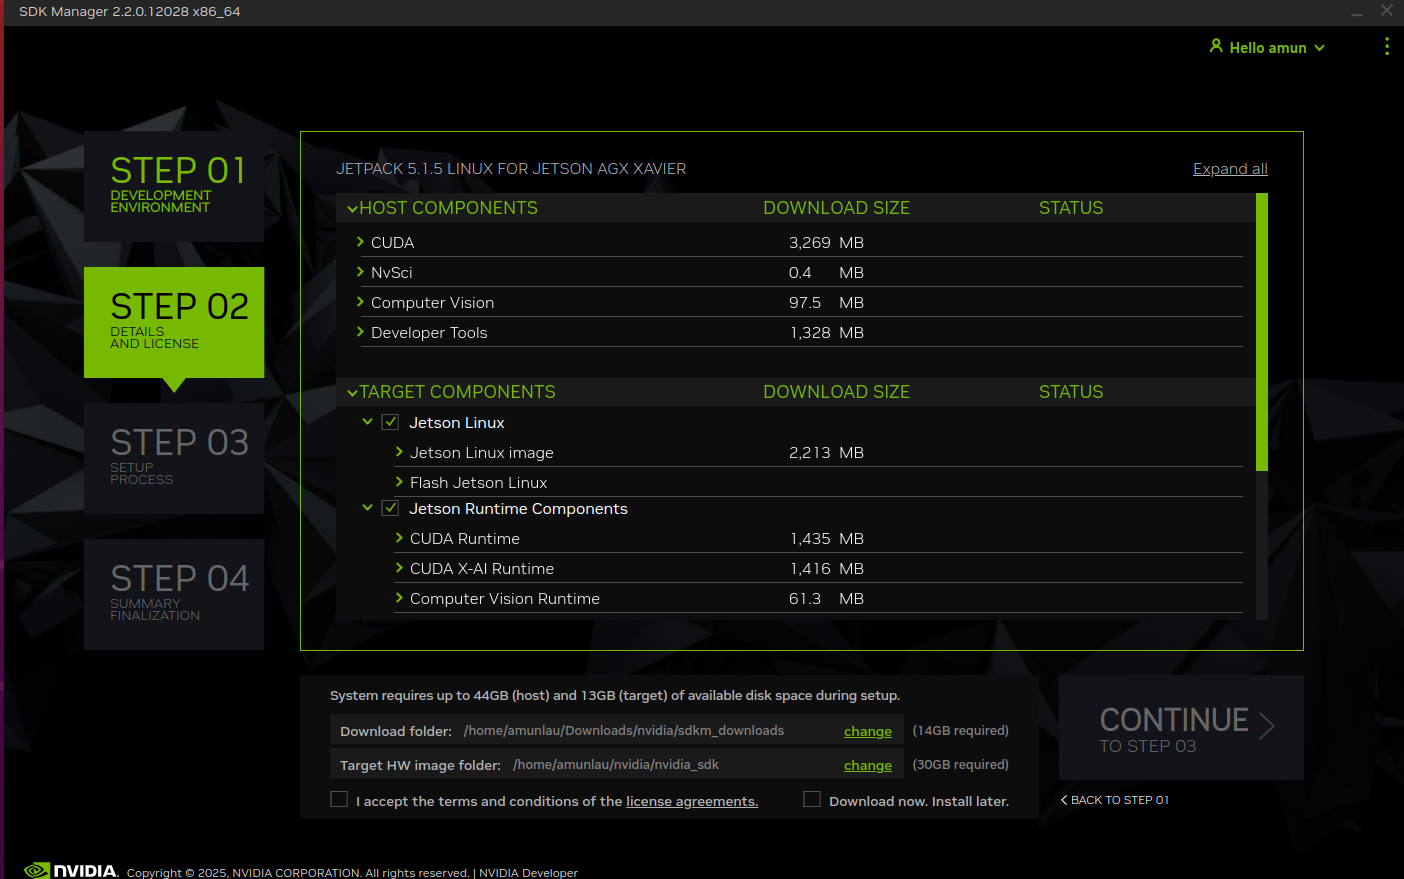Collapse the Jetson Runtime Components group
1404x879 pixels.
click(367, 508)
